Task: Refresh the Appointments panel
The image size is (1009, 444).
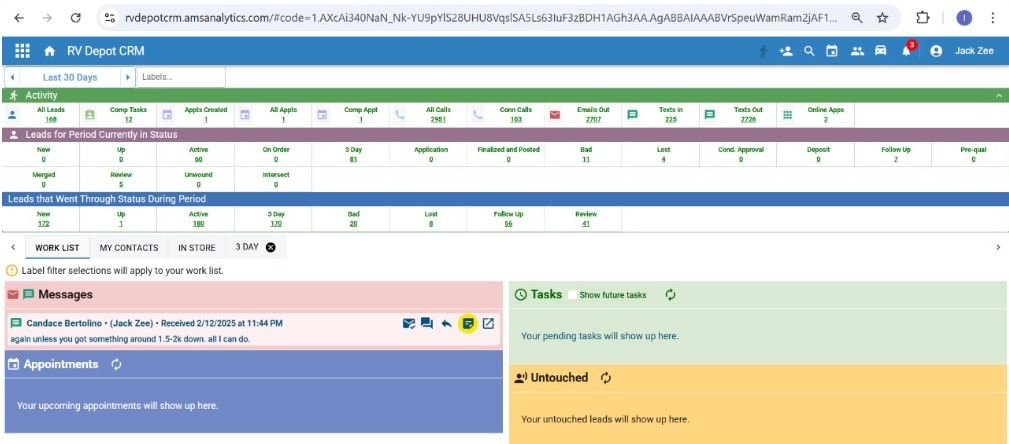Action: click(x=117, y=364)
